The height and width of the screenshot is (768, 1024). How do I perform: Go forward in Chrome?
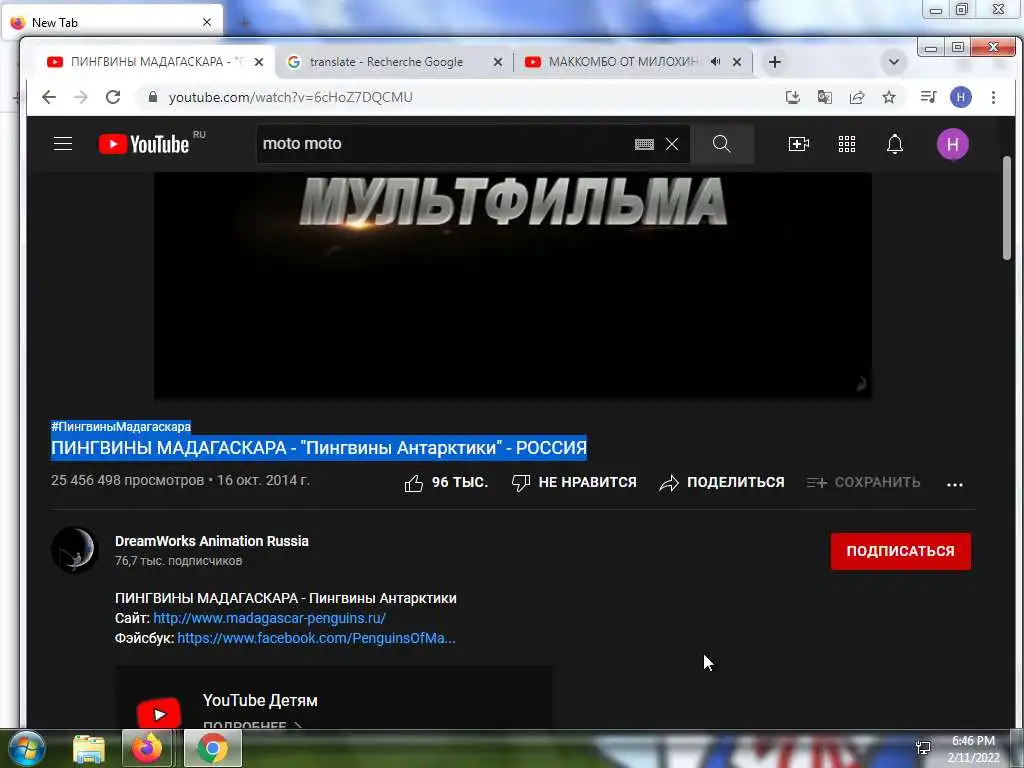tap(81, 97)
